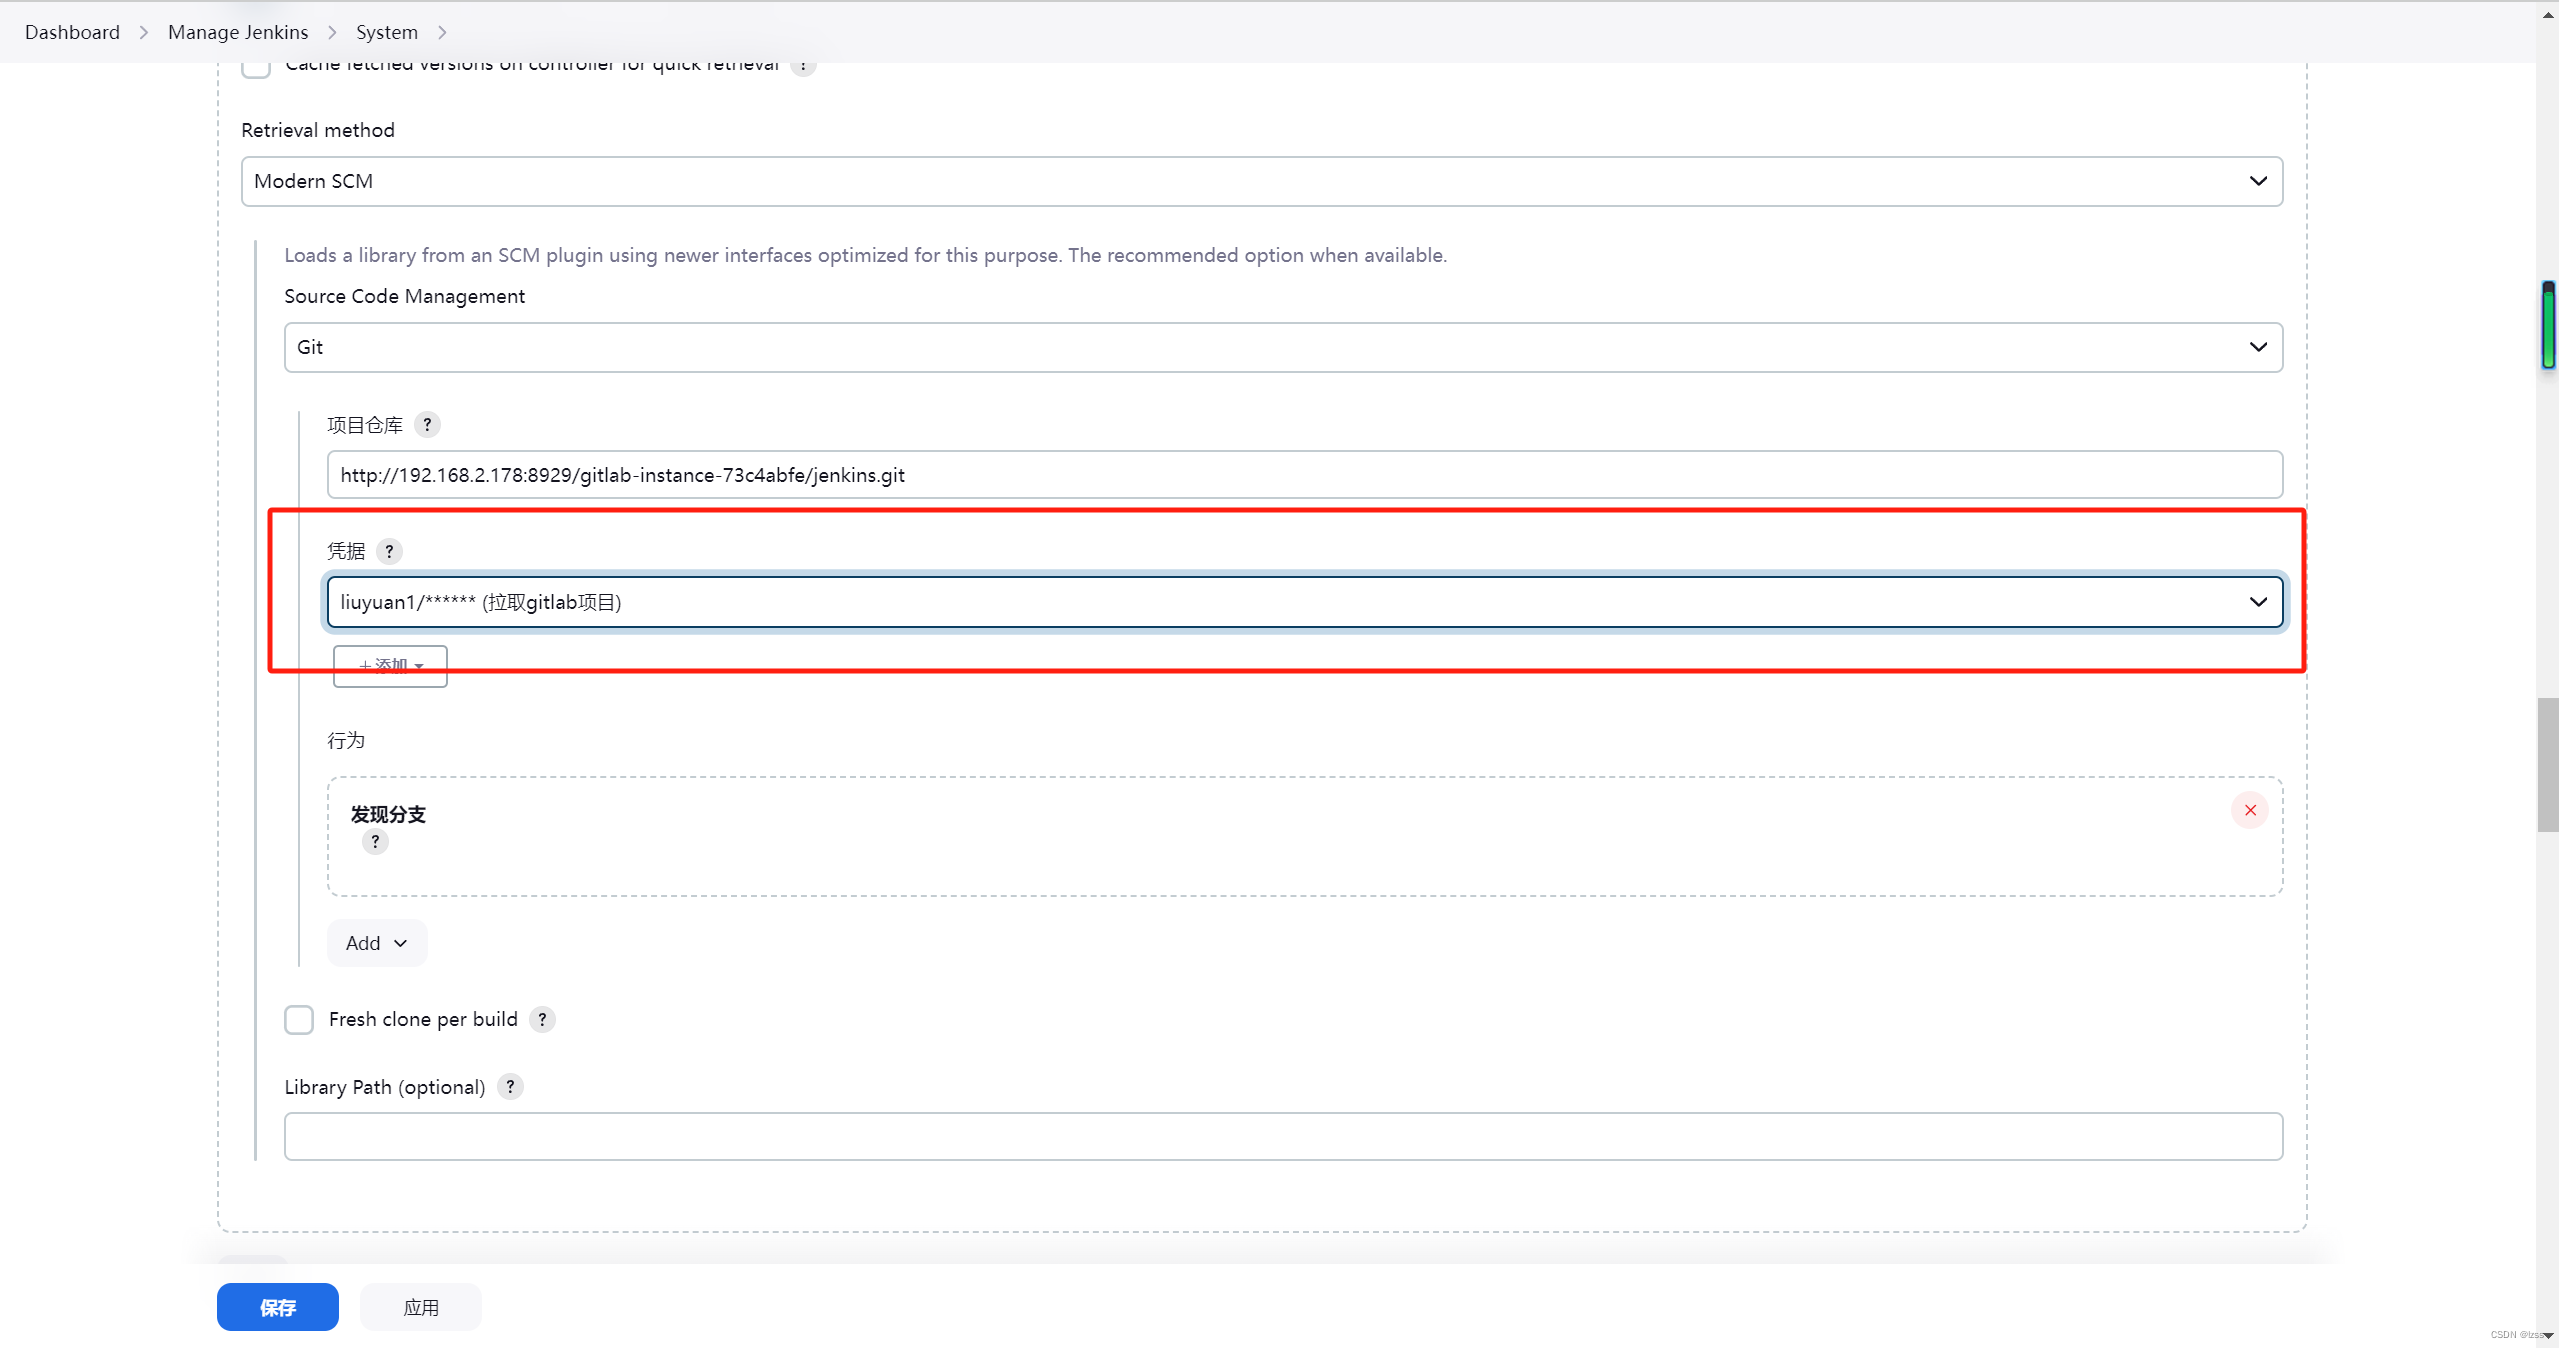Expand the Add behaviors dropdown button

(376, 943)
